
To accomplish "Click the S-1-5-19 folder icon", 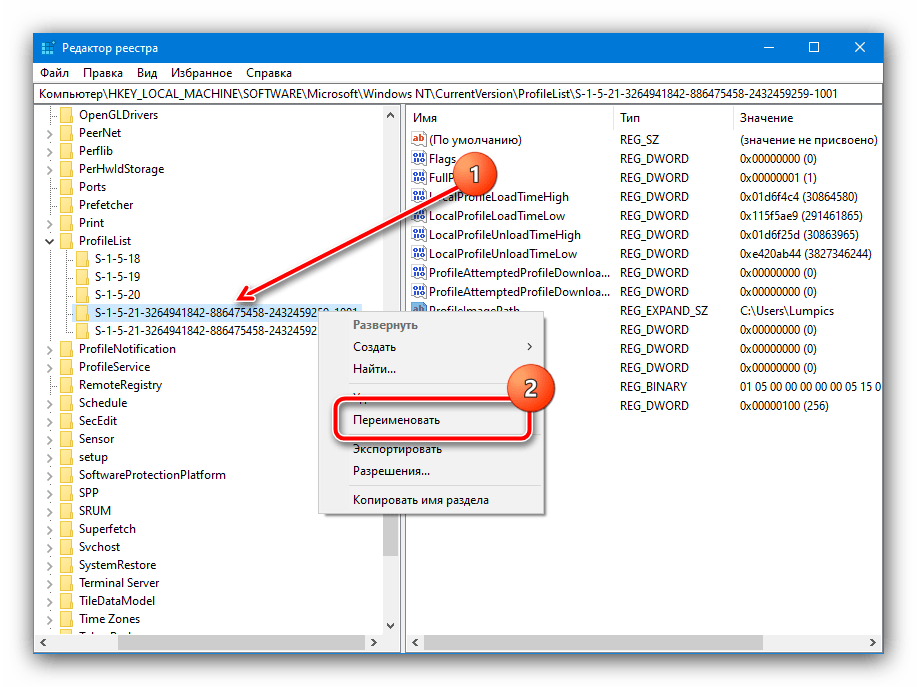I will click(82, 277).
